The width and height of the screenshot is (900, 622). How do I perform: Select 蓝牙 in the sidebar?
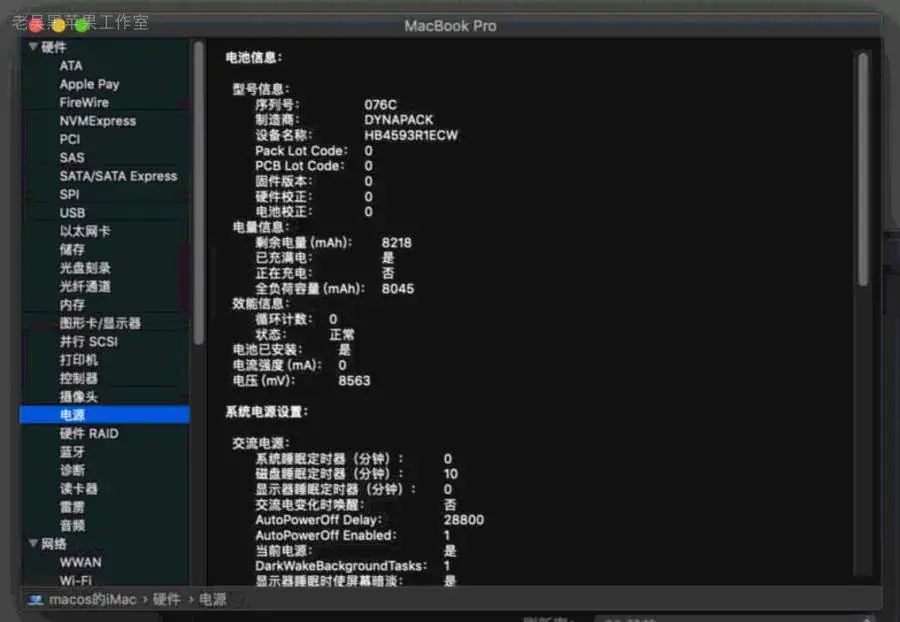[x=72, y=452]
